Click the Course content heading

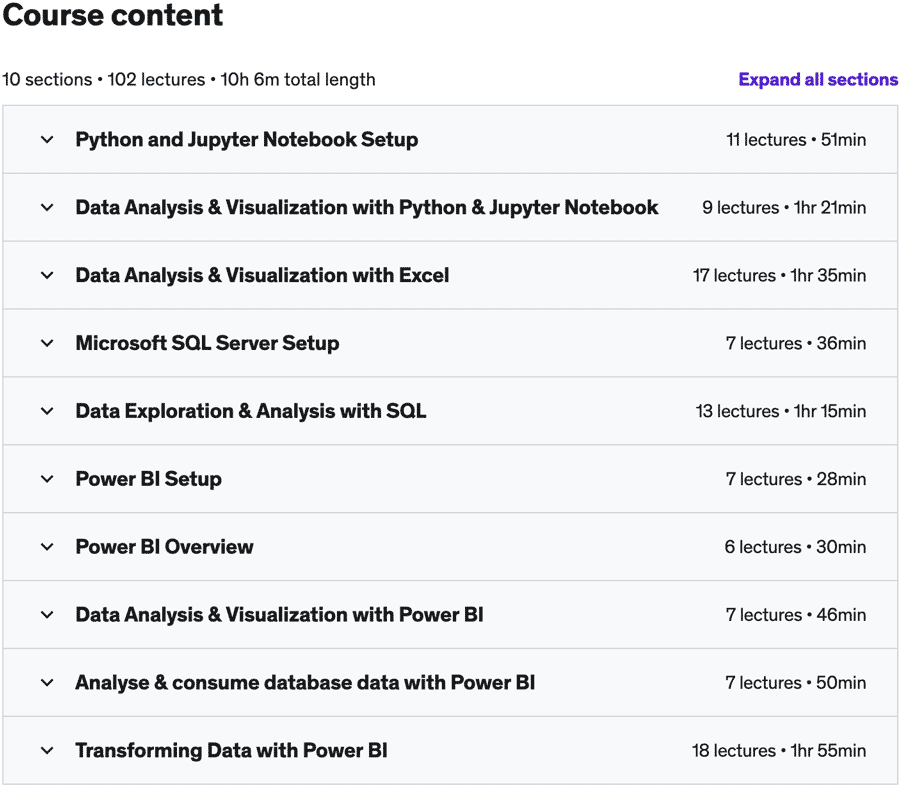tap(112, 15)
